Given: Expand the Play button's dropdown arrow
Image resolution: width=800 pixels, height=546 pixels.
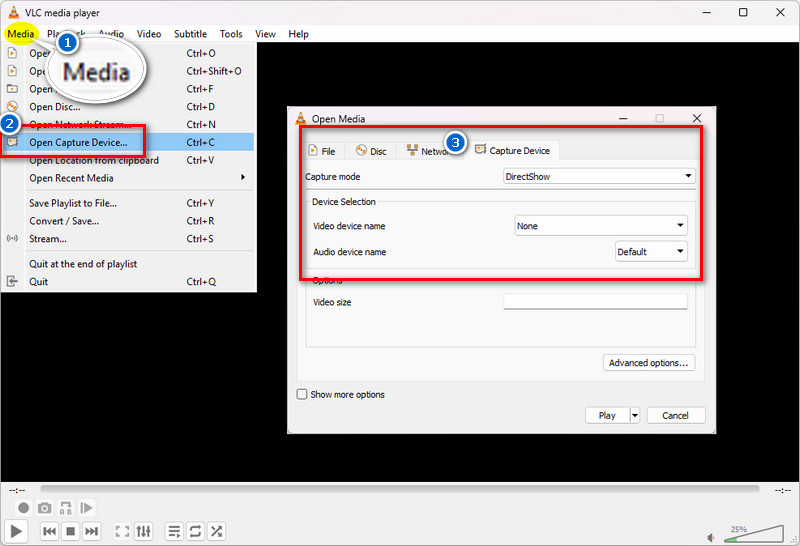Looking at the screenshot, I should pos(635,415).
